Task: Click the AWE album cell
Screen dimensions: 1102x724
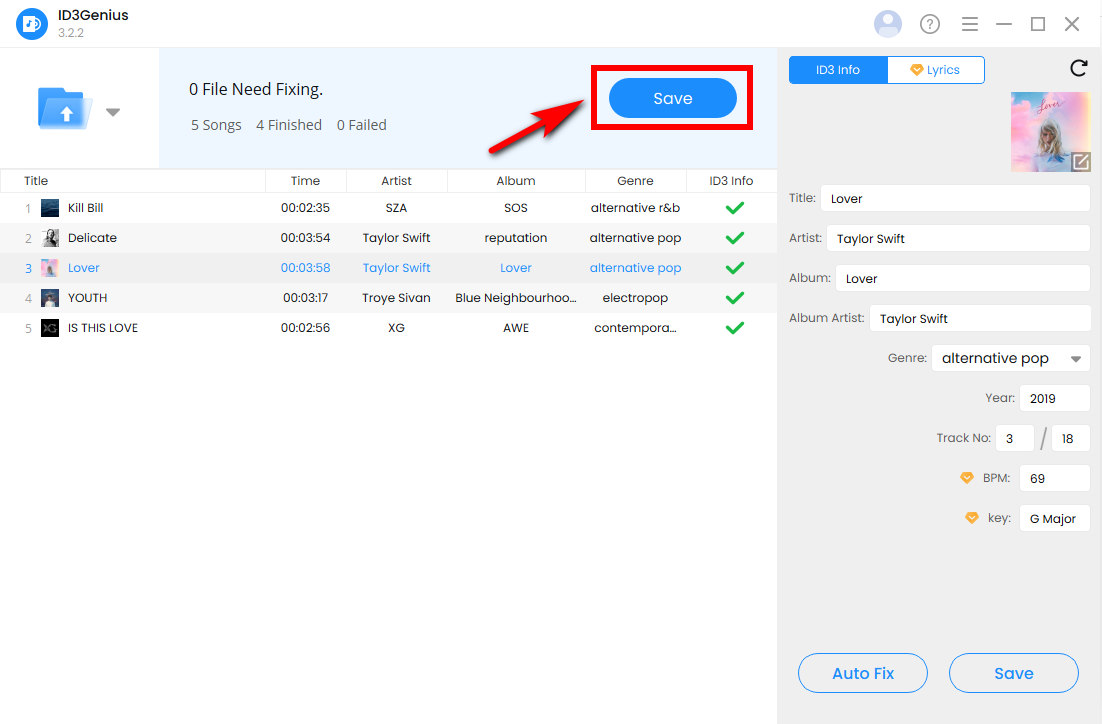Action: 516,328
